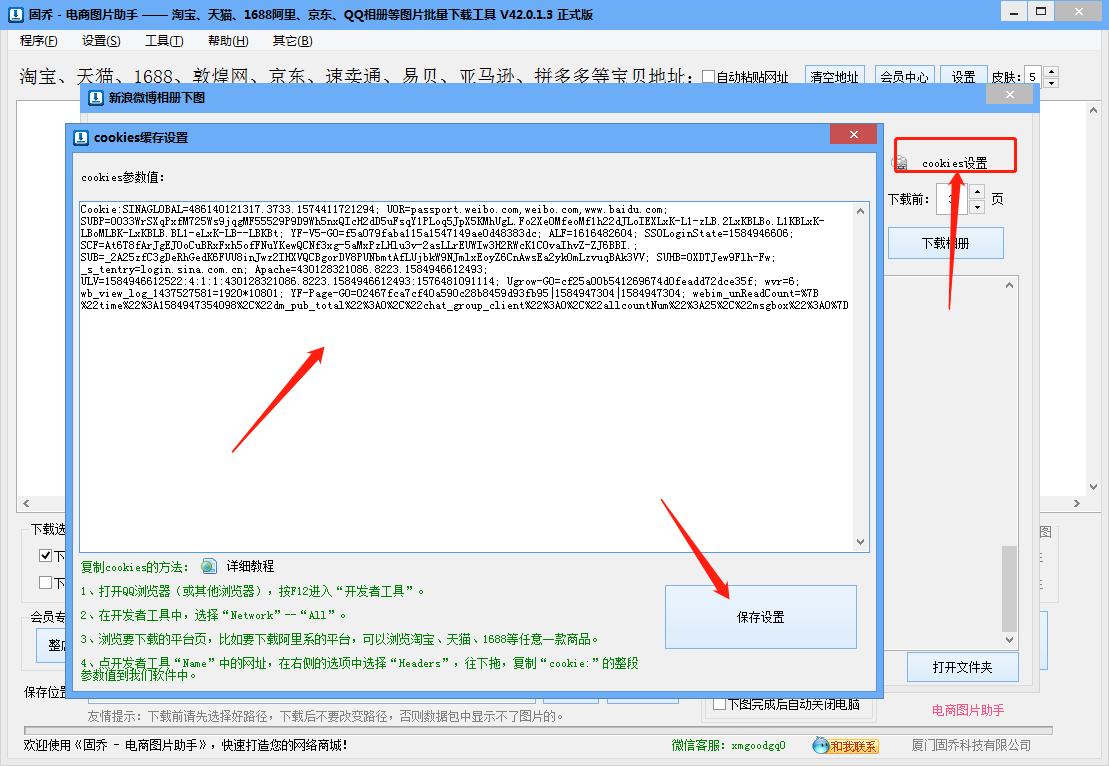Click 厦门固乔科技有限公司 in status bar

[x=971, y=745]
